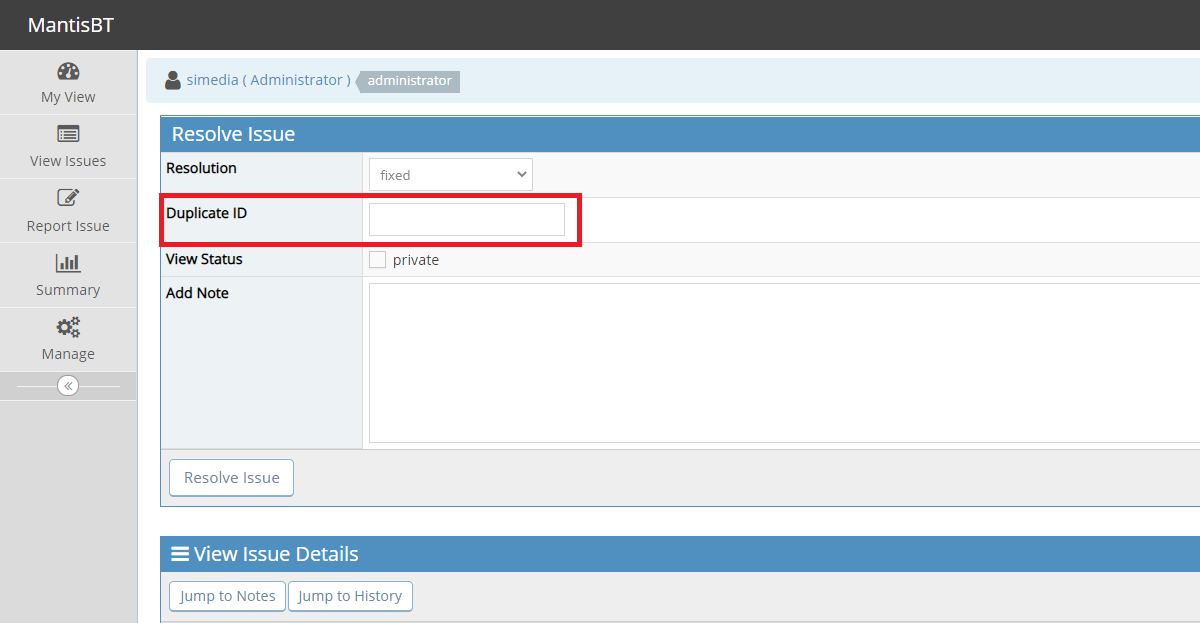
Task: Collapse the sidebar with the double-chevron button
Action: point(68,386)
